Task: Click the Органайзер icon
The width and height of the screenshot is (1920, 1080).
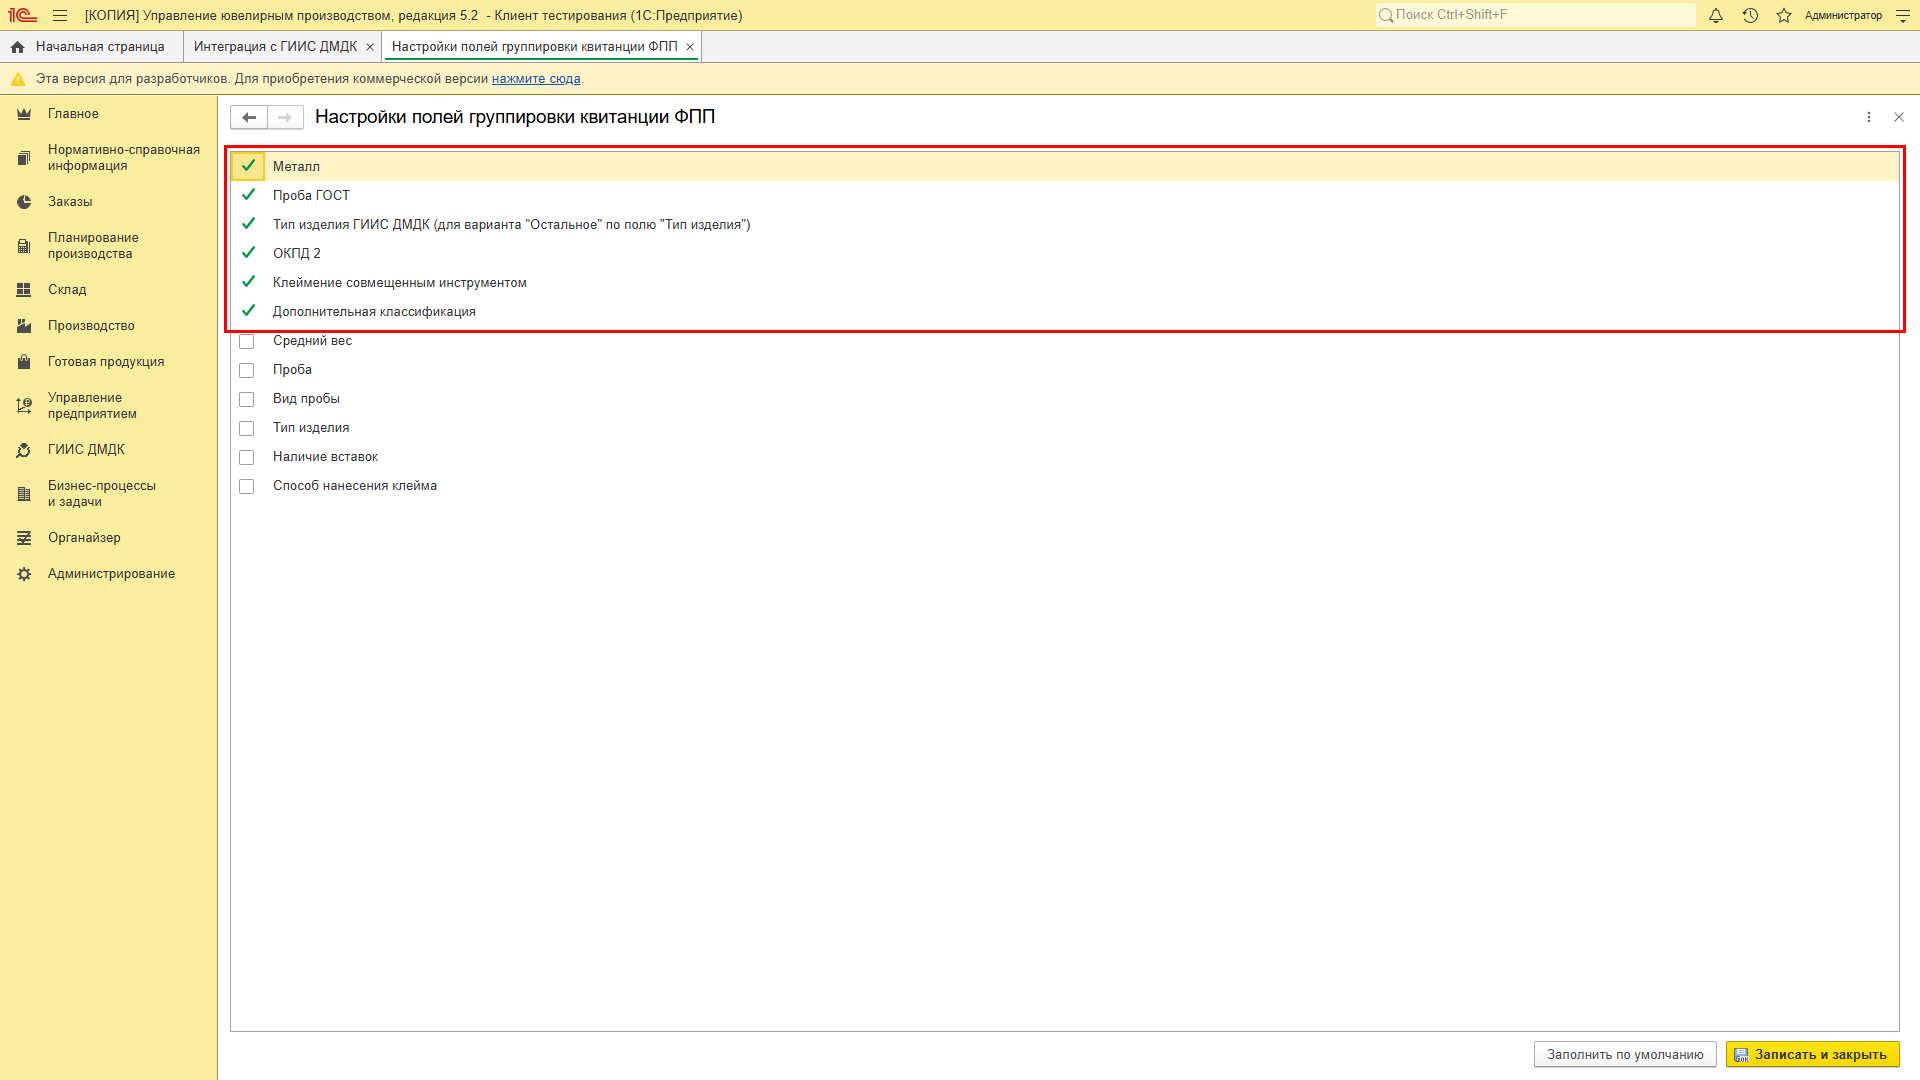Action: (x=24, y=538)
